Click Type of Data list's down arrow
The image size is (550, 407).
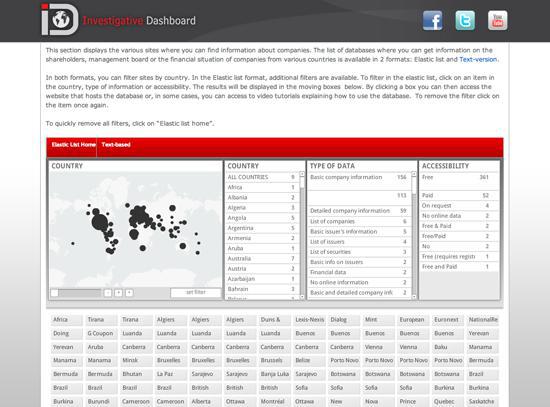414,297
